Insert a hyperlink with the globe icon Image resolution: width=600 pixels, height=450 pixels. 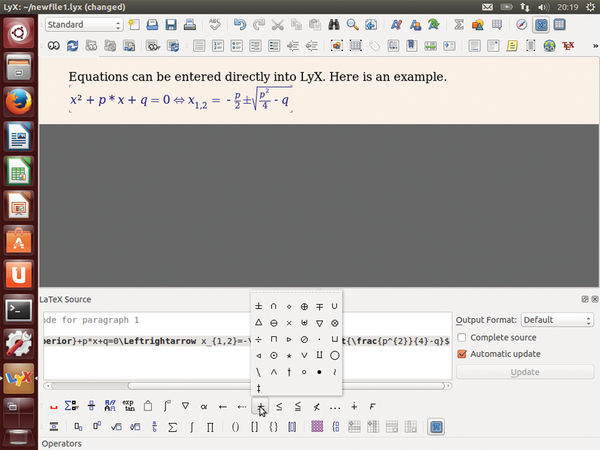(x=549, y=46)
